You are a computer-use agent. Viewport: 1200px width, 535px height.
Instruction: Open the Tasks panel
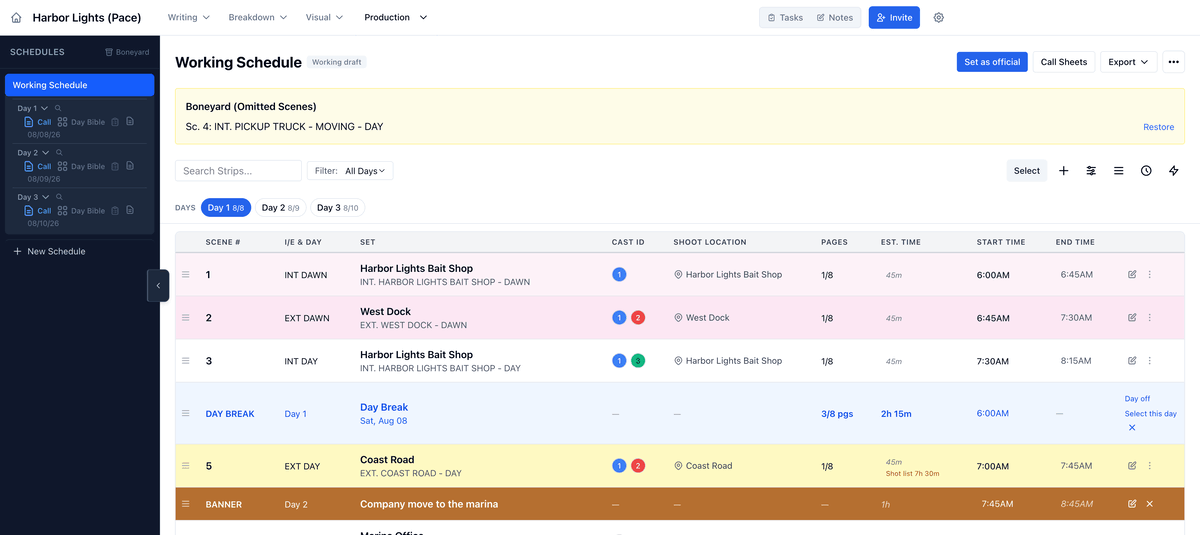(x=785, y=18)
